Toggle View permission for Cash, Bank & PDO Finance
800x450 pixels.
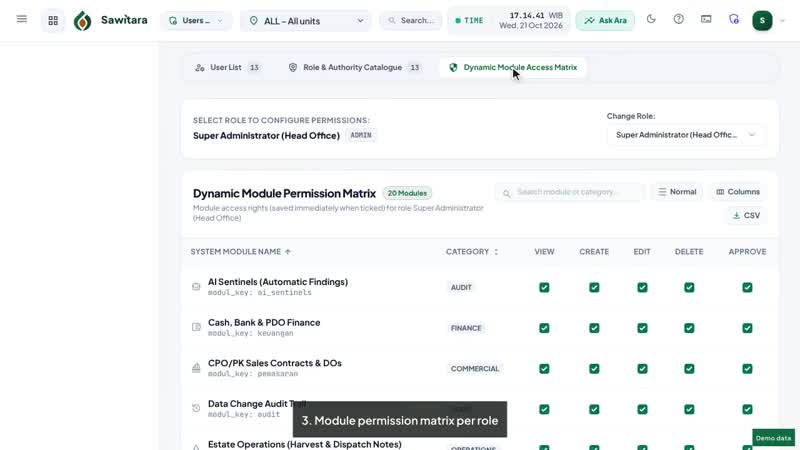click(544, 328)
